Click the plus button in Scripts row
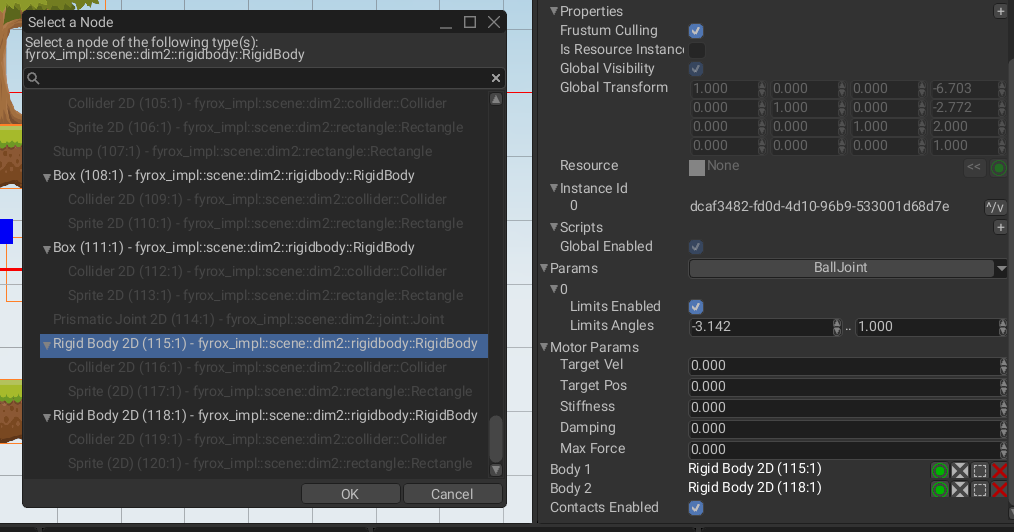 [999, 228]
